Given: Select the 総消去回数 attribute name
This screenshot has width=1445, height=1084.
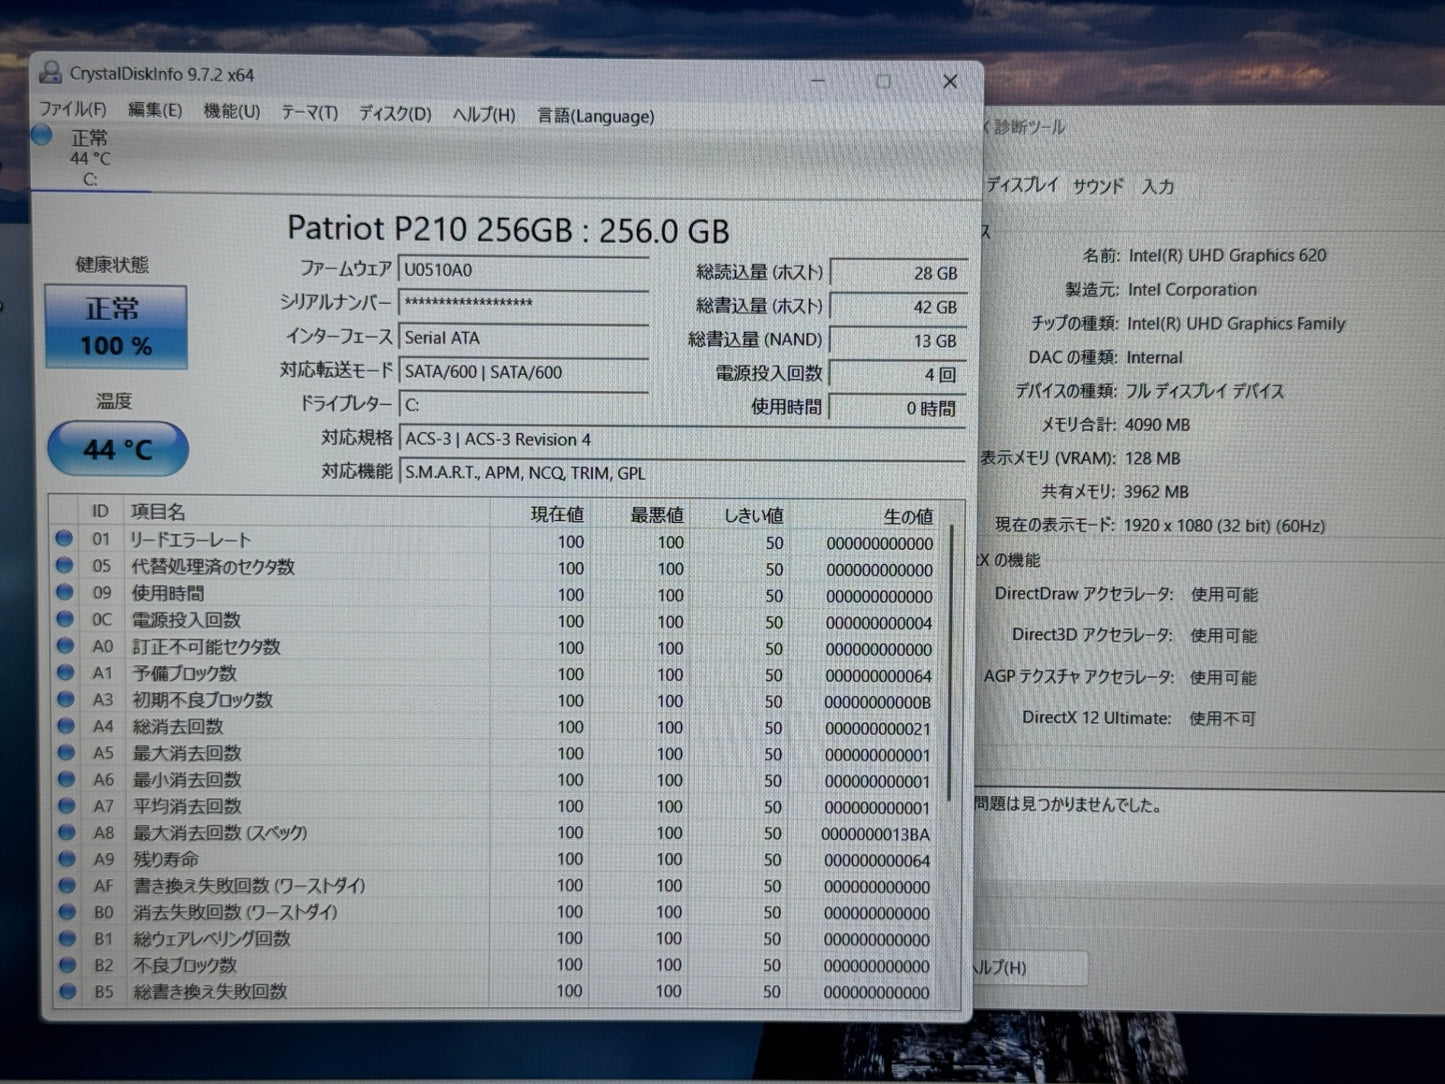Looking at the screenshot, I should point(178,726).
